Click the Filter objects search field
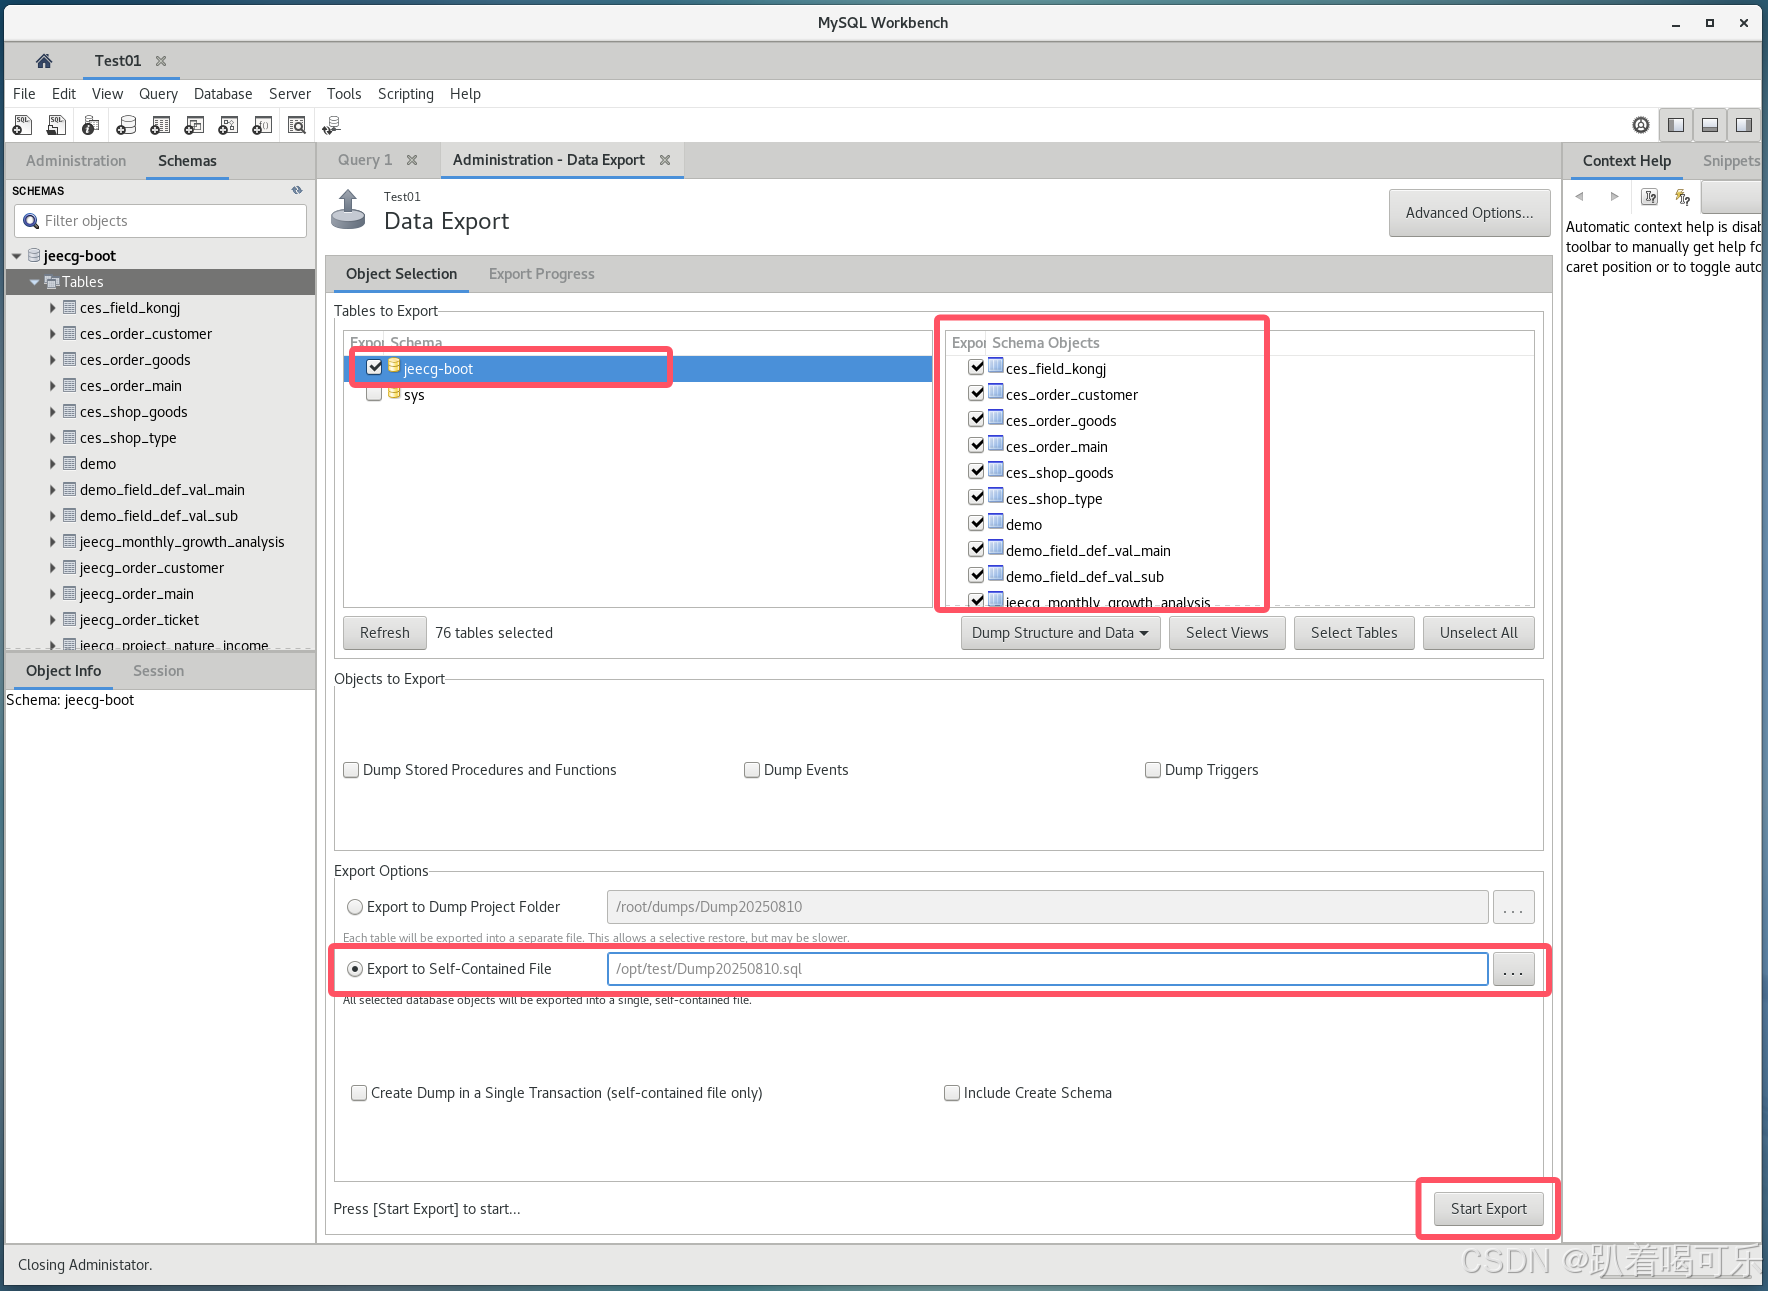This screenshot has height=1291, width=1768. click(x=161, y=221)
